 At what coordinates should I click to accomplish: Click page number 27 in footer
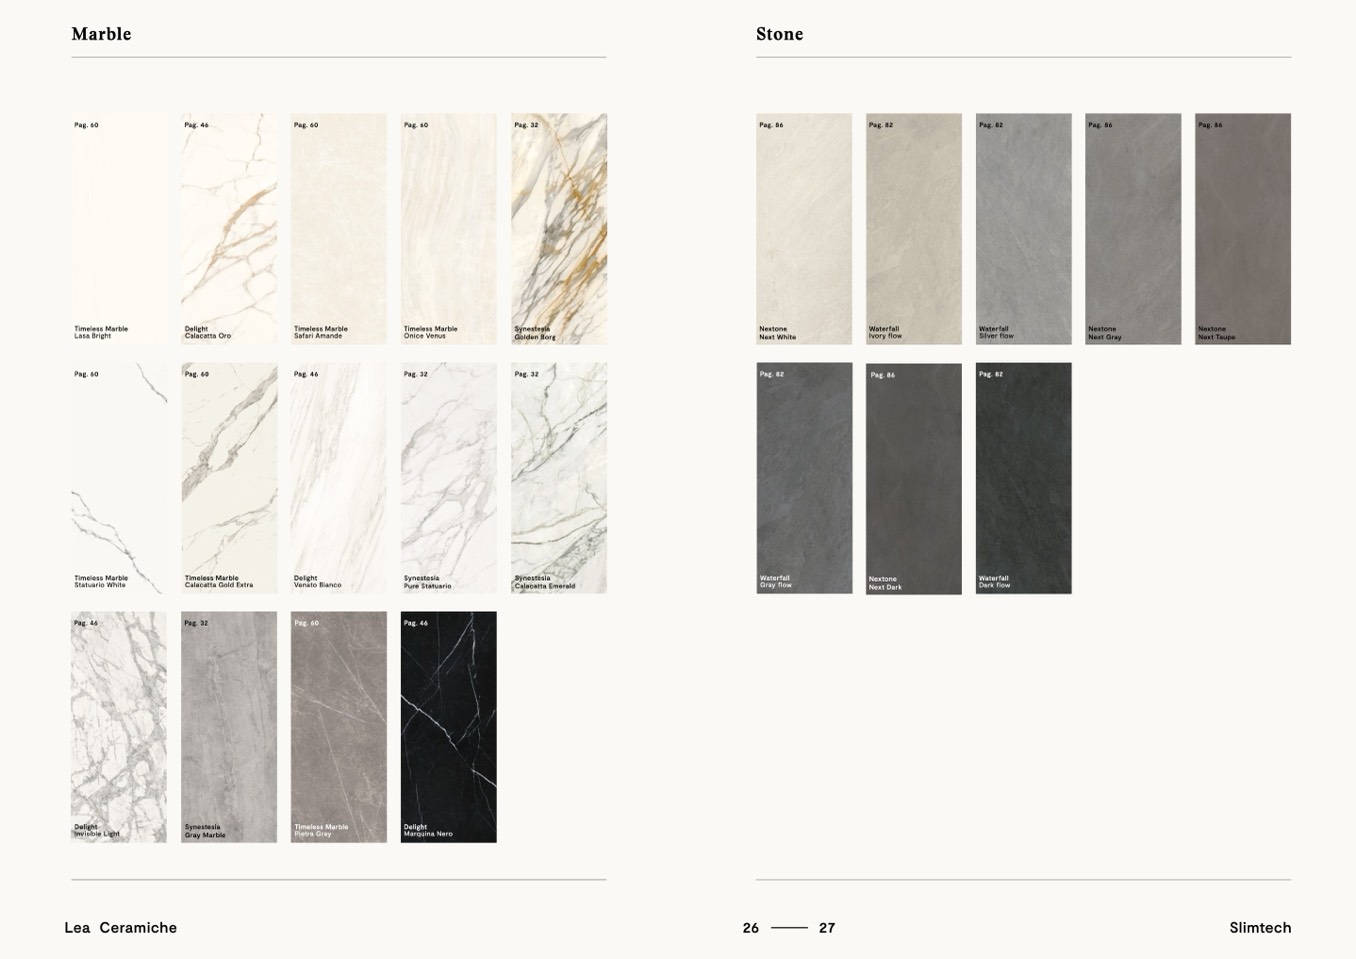click(827, 928)
